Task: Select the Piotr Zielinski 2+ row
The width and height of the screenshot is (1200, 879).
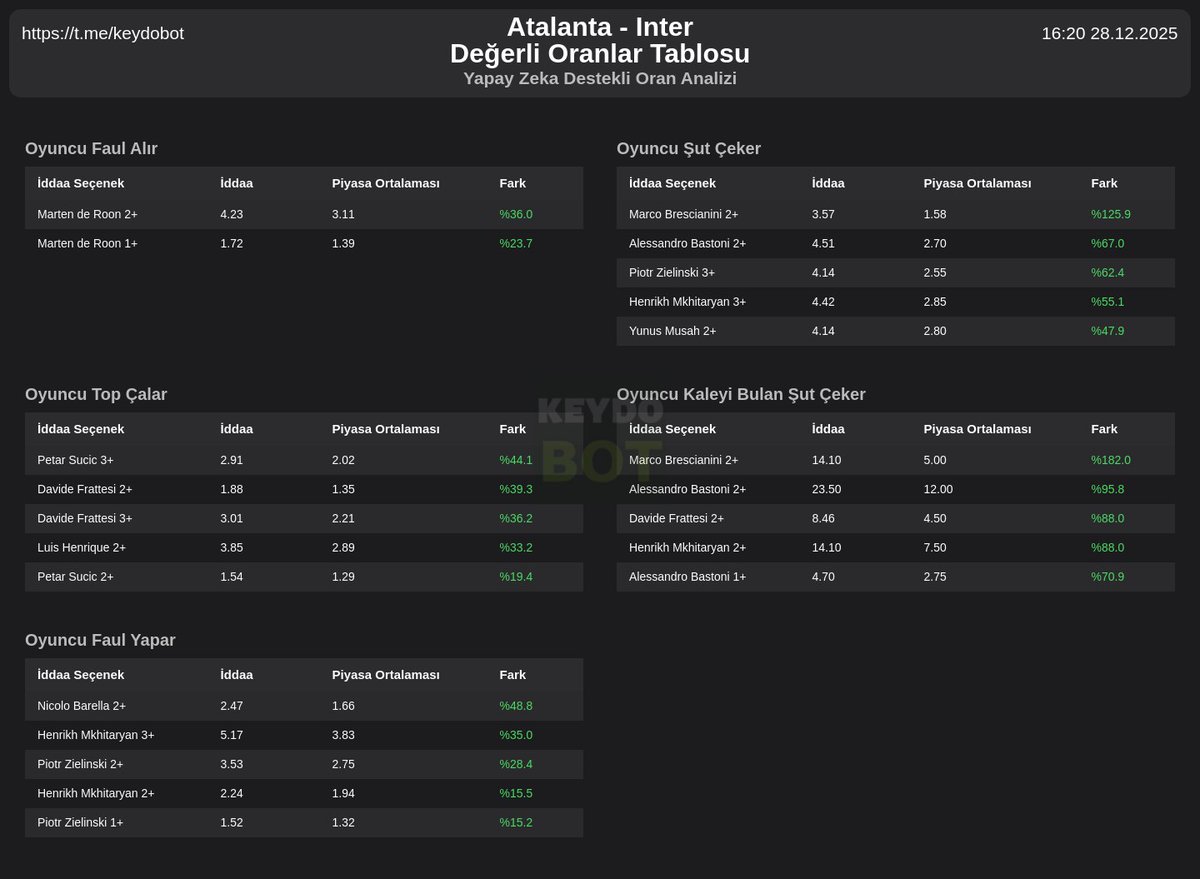Action: point(304,764)
